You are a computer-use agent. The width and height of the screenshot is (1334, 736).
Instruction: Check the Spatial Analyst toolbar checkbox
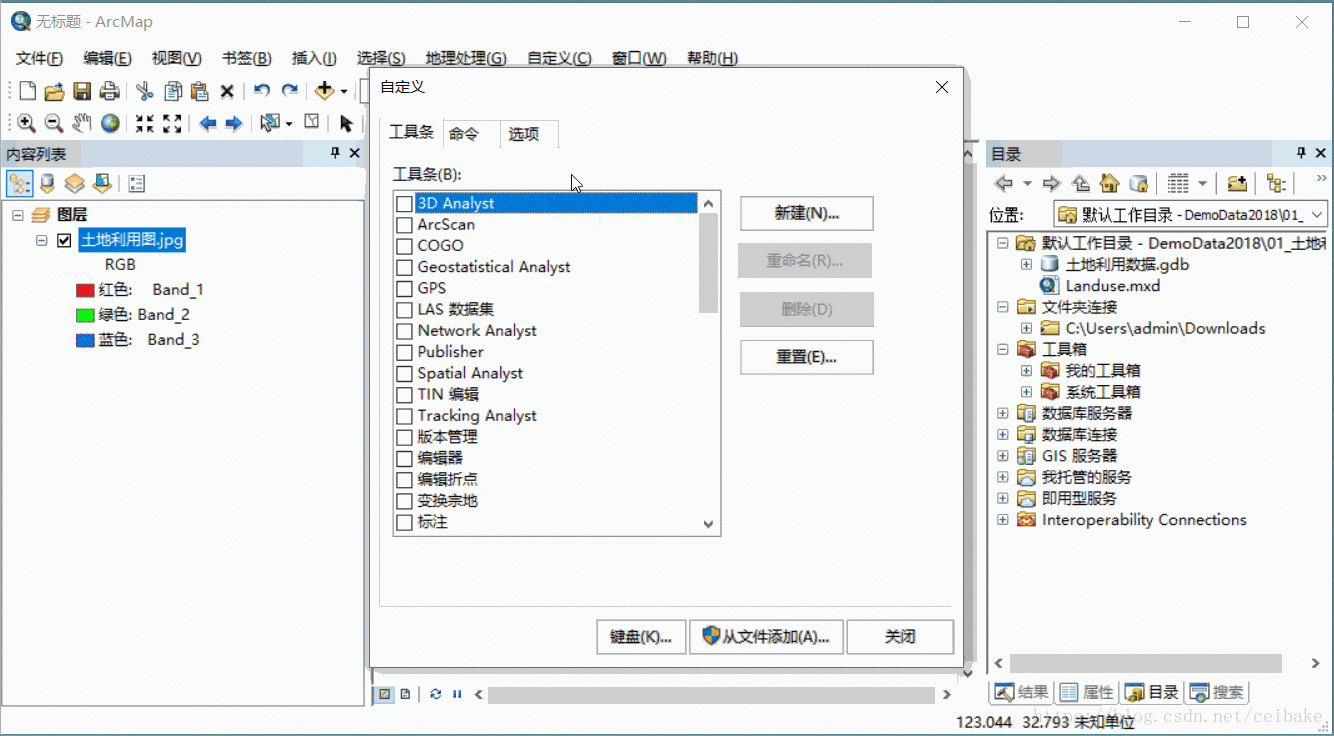coord(404,374)
